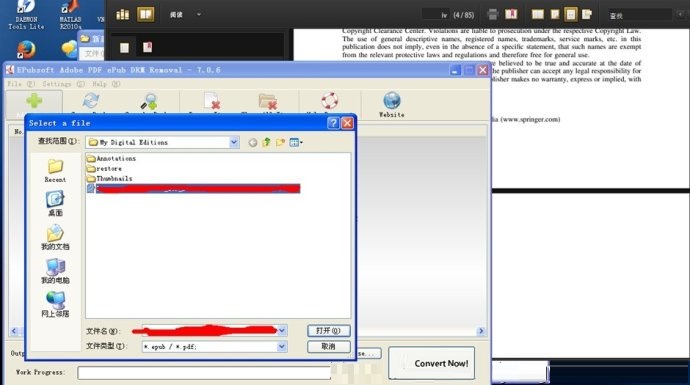Click the search-and-add magnifier toolbar icon

tap(149, 102)
